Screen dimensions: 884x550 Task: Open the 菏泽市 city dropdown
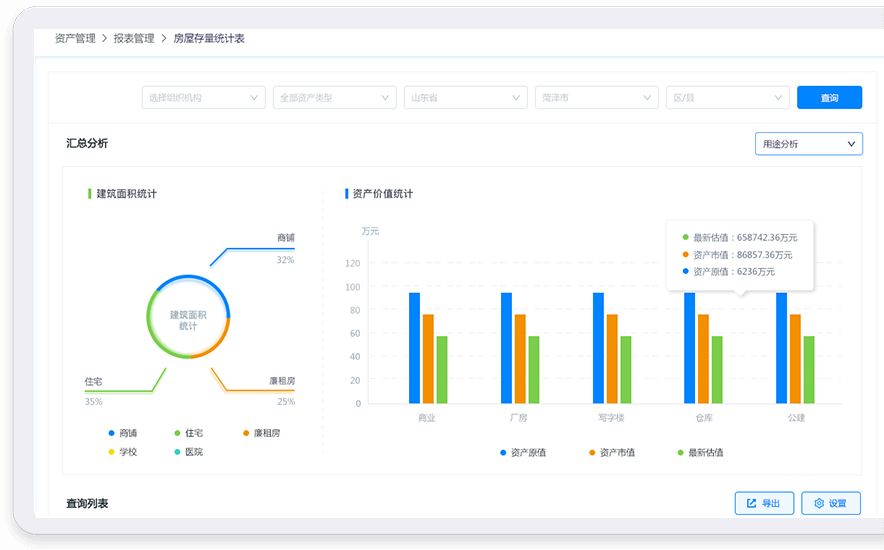pyautogui.click(x=596, y=97)
